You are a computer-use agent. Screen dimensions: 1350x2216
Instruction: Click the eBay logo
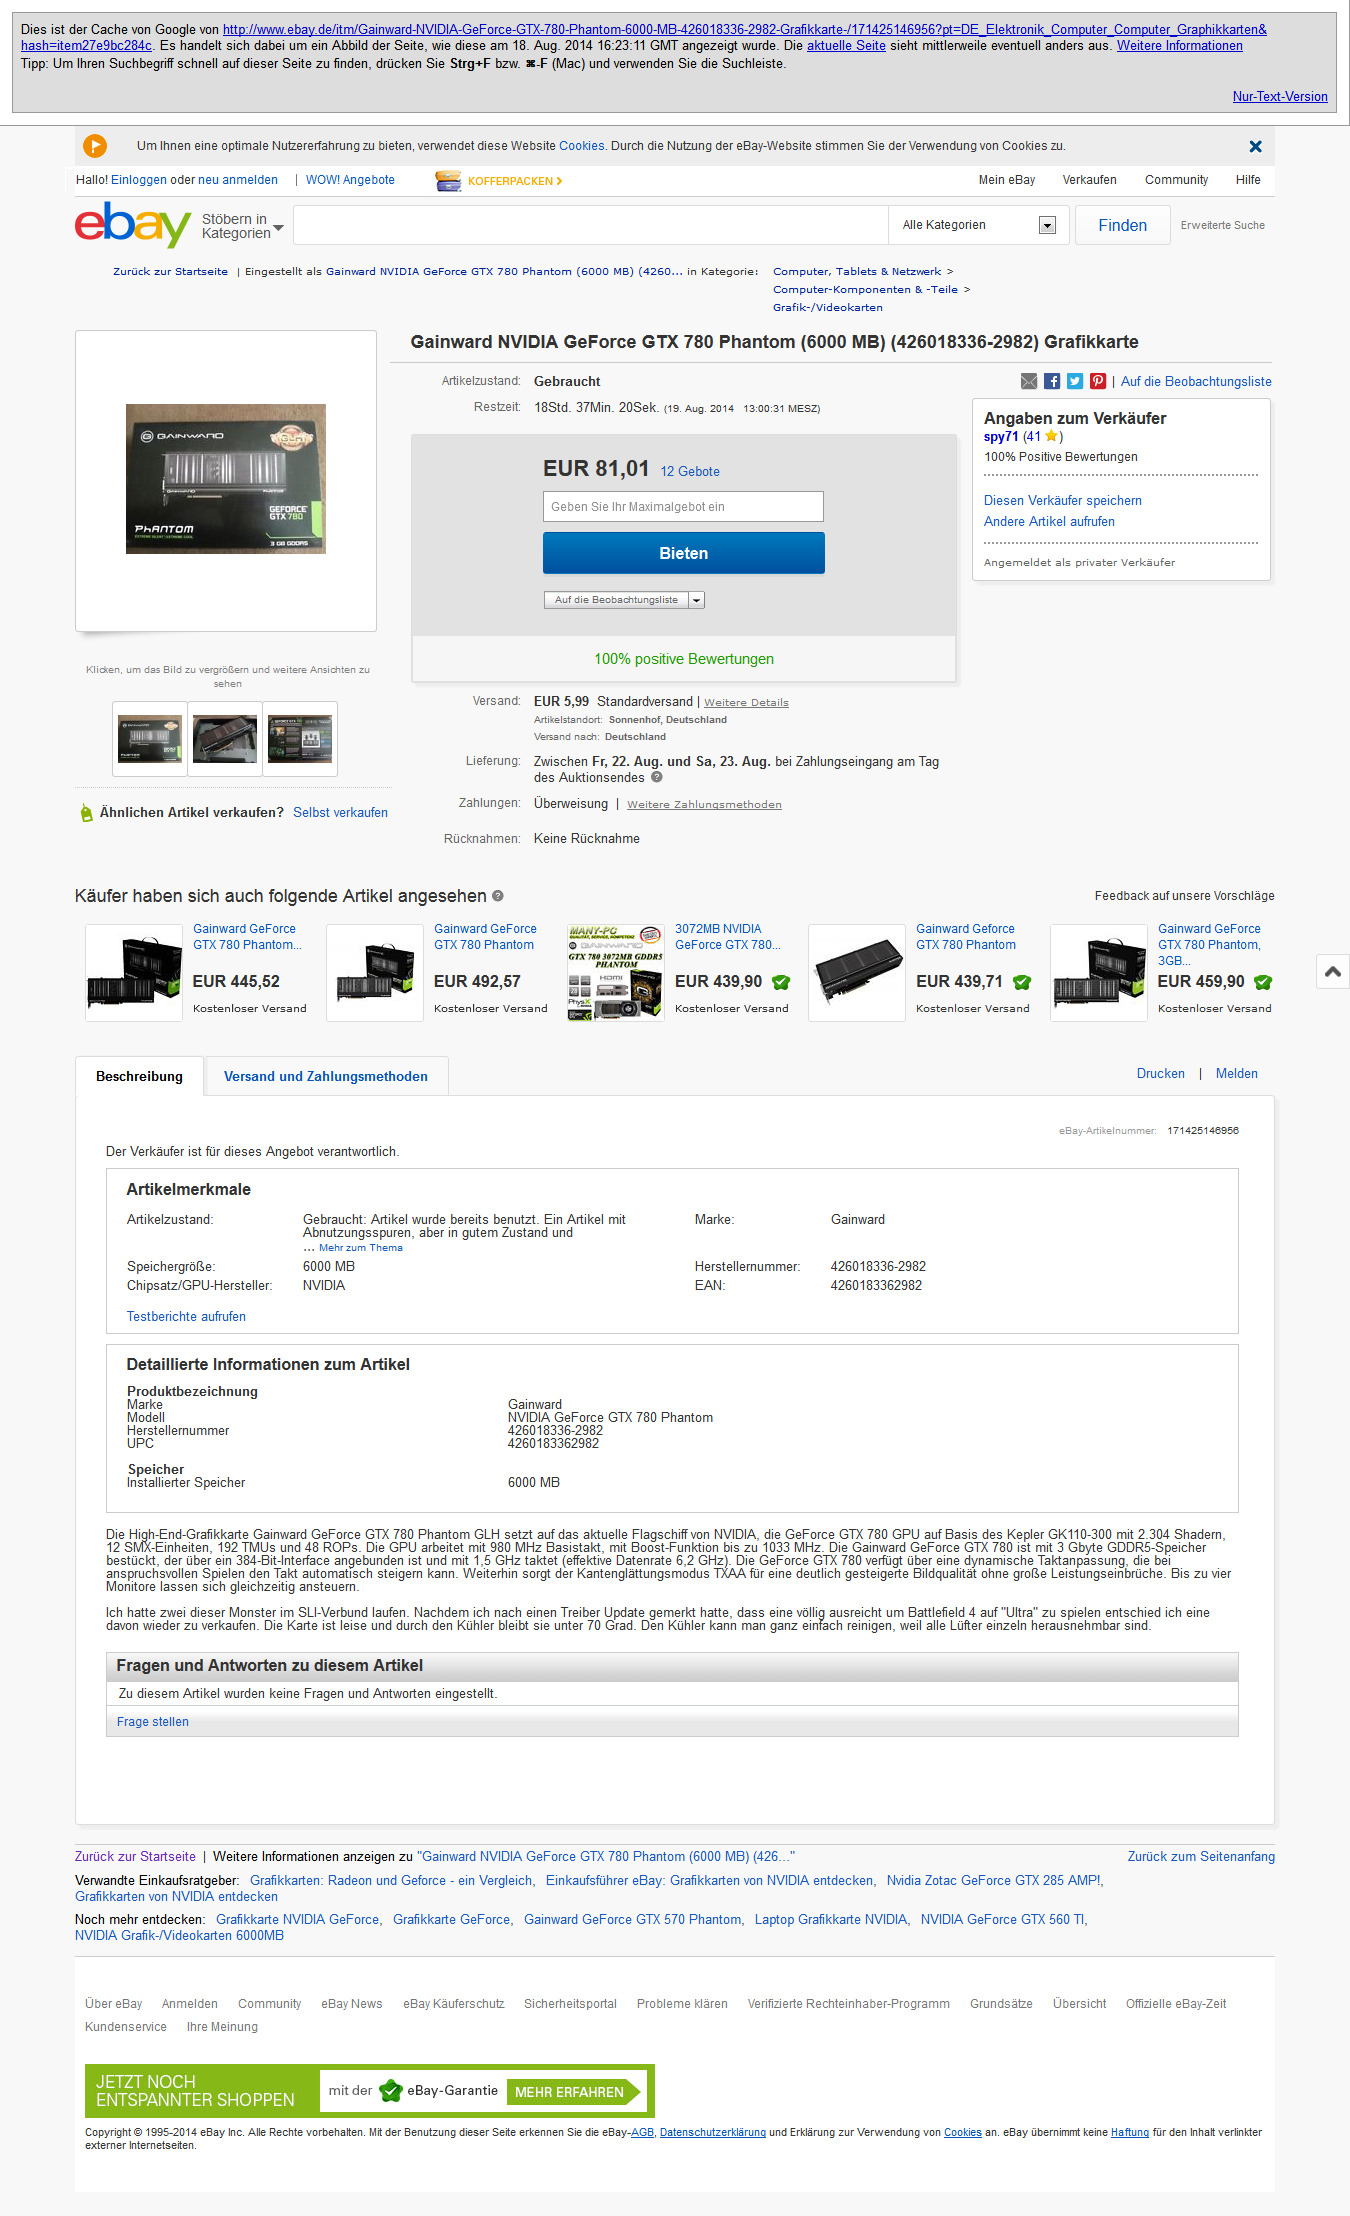(132, 224)
